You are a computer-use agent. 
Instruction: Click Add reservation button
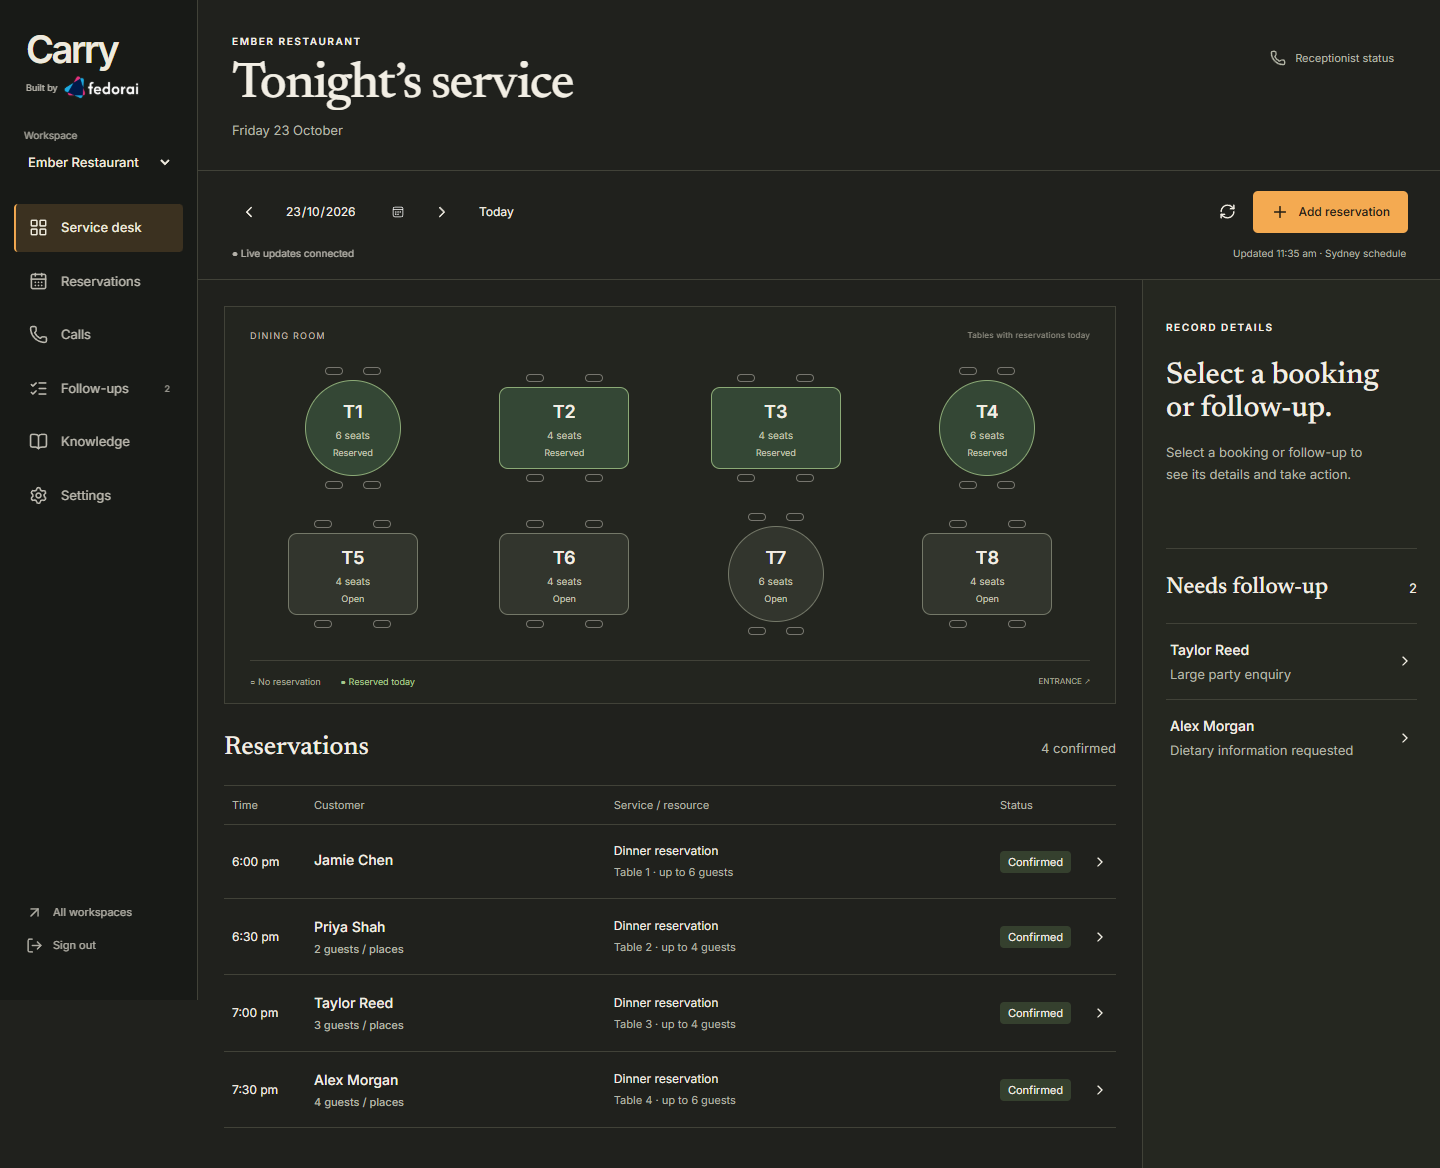(1330, 212)
